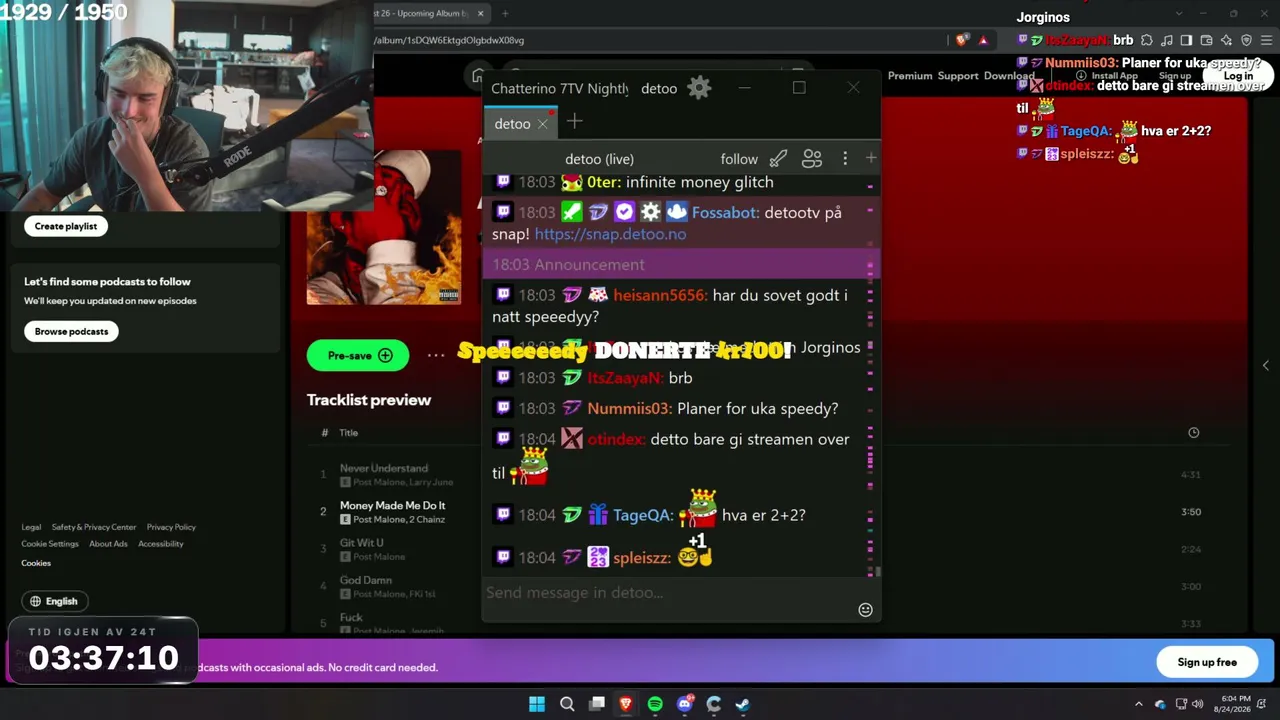Viewport: 1280px width, 720px height.
Task: Open the Support link in Spotify header
Action: click(x=958, y=76)
